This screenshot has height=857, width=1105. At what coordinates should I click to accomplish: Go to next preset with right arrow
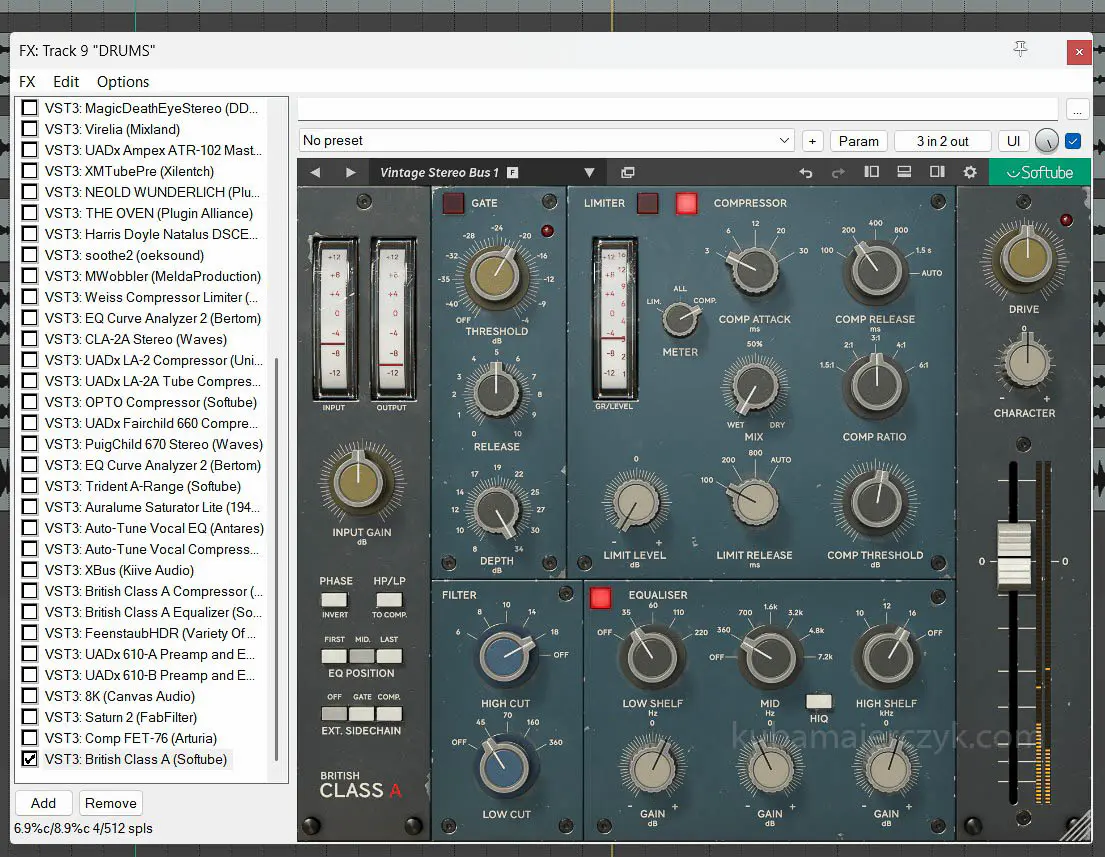coord(350,172)
